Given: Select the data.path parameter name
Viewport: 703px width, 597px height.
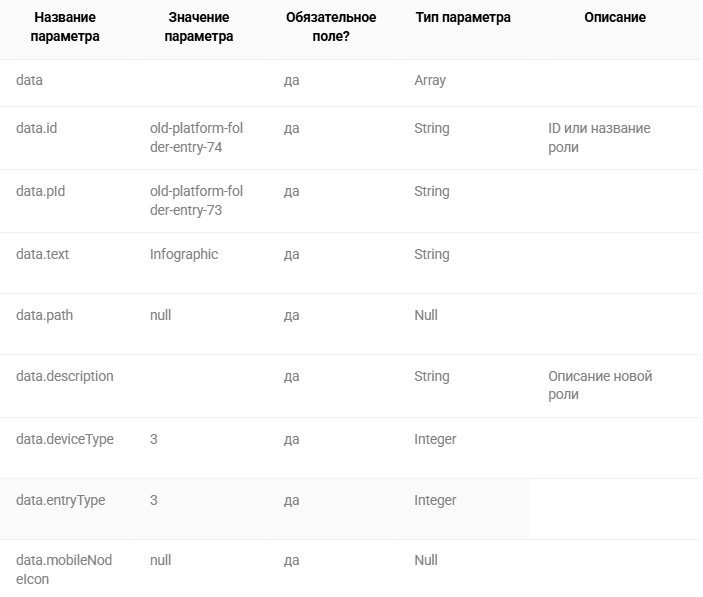Looking at the screenshot, I should tap(44, 315).
